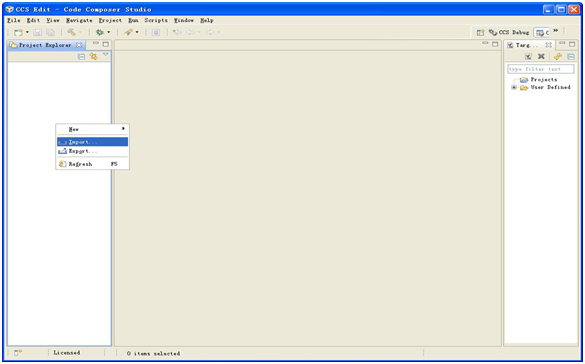
Task: Click the Save All toolbar icon
Action: point(50,32)
